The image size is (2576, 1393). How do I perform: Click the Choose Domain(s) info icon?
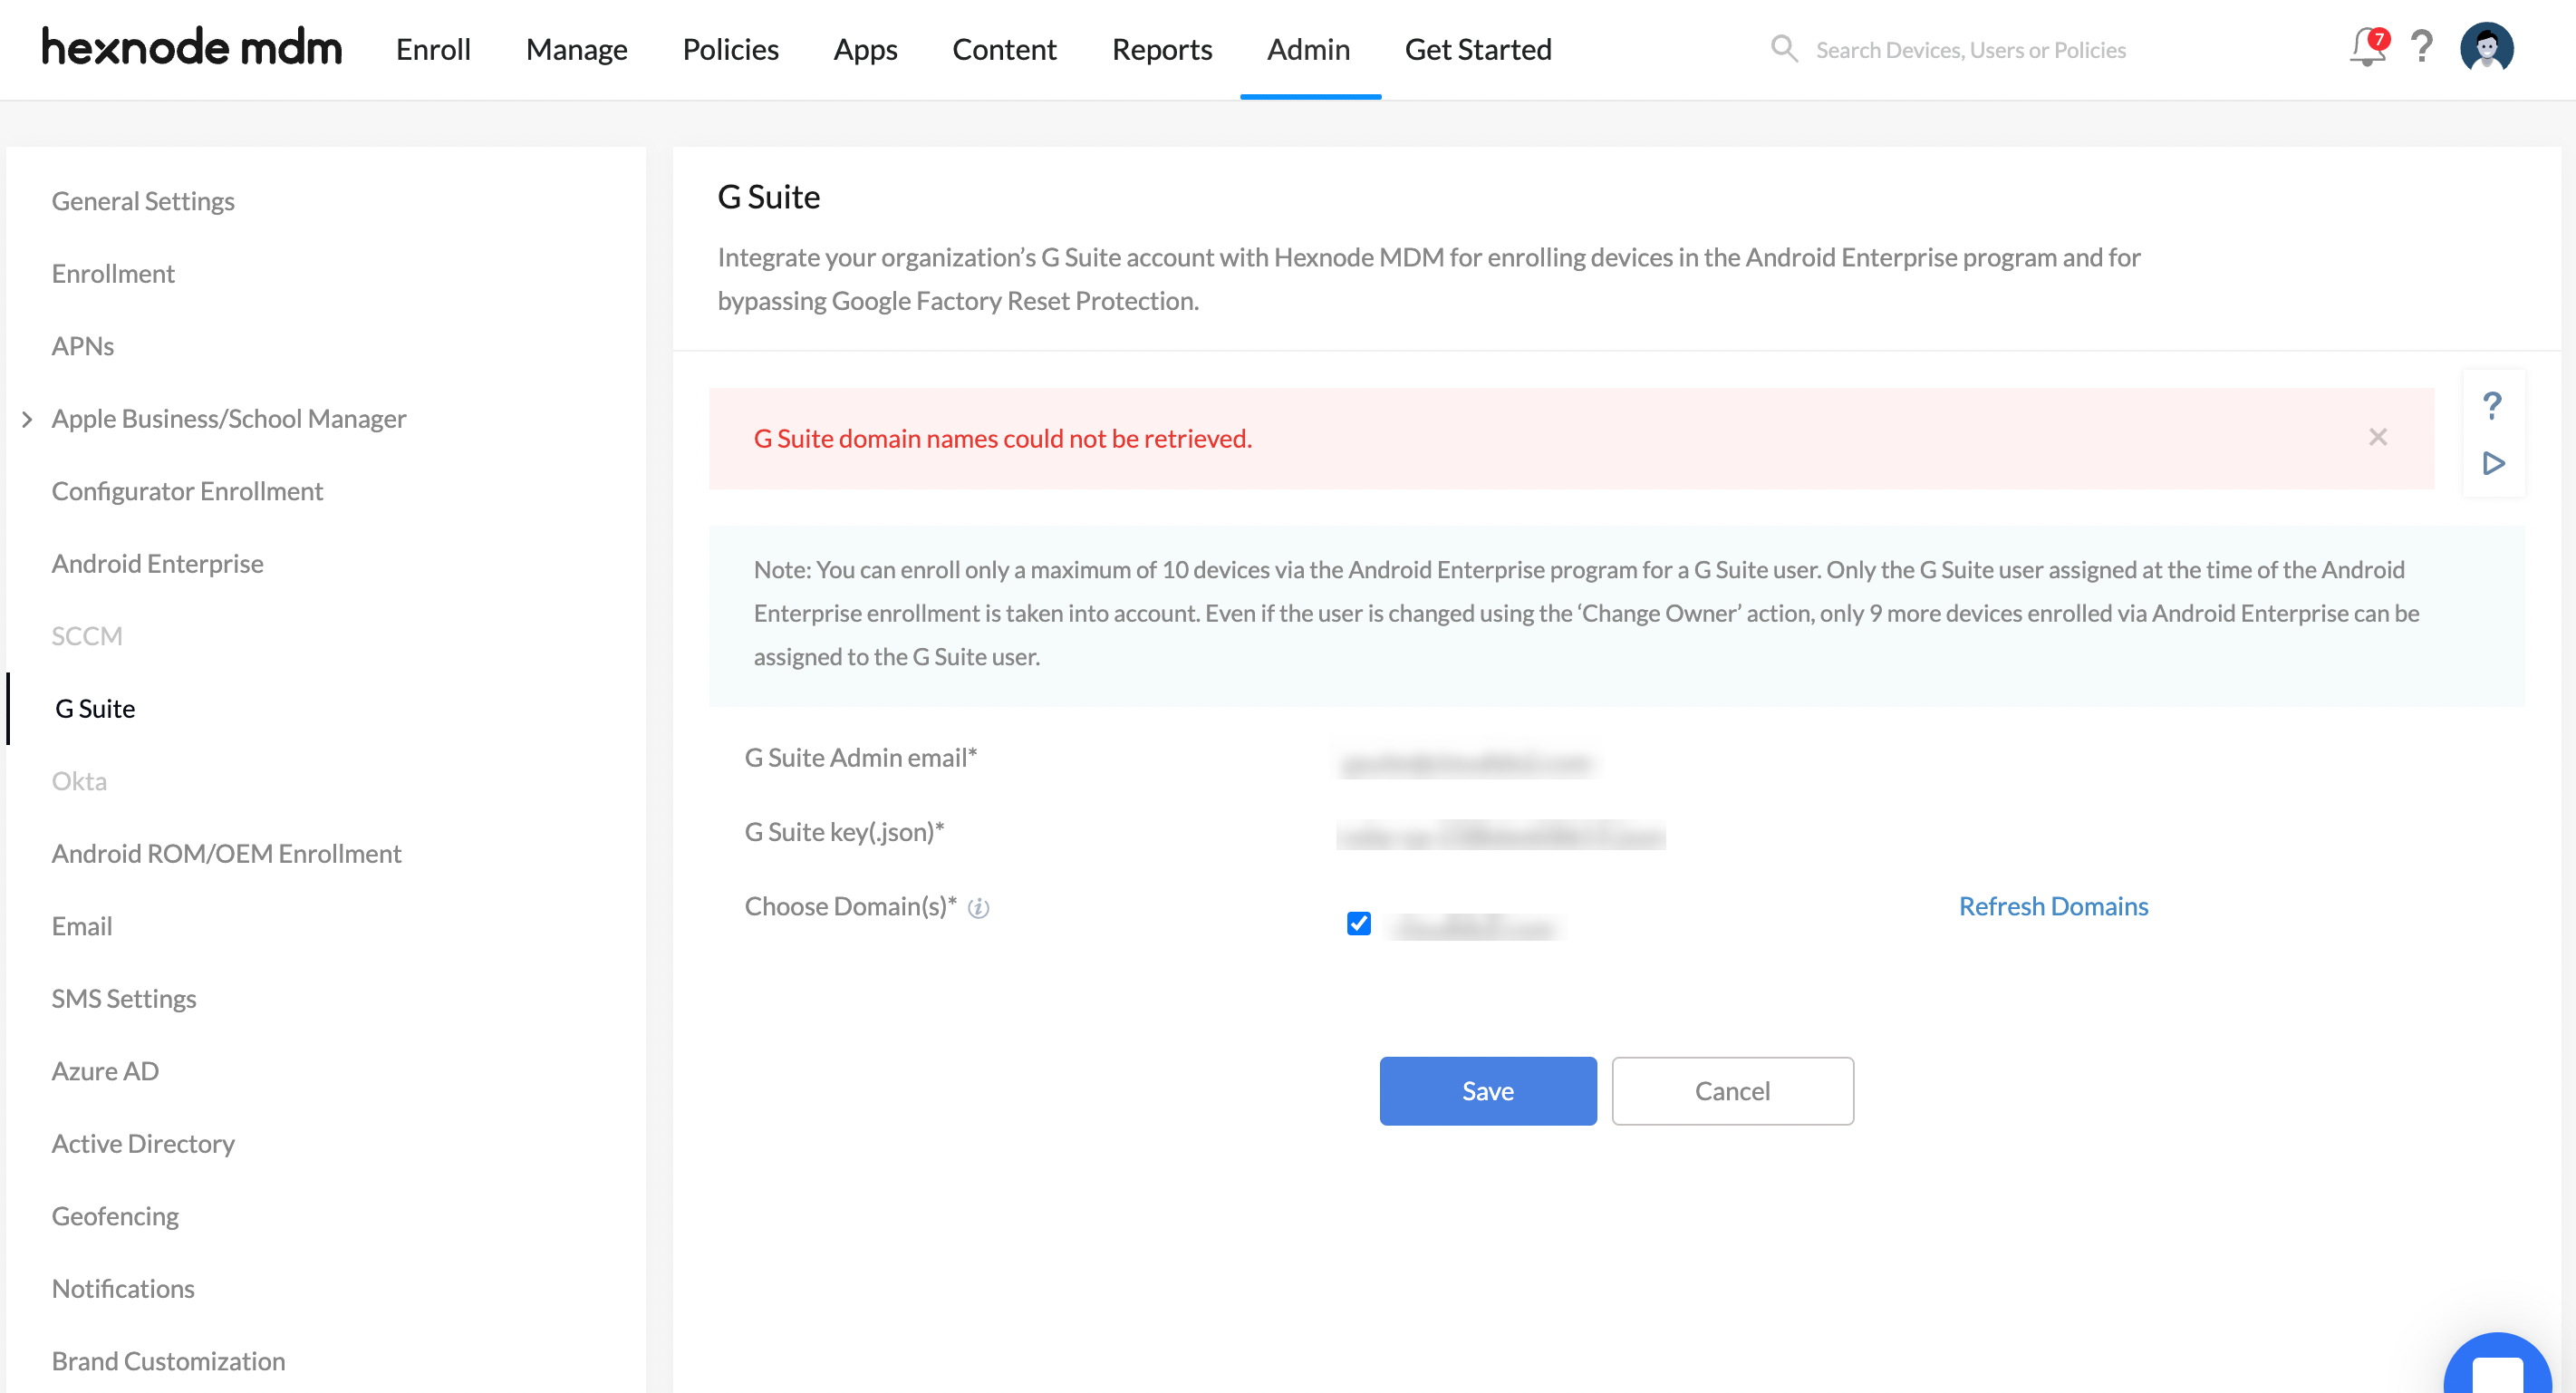[978, 908]
